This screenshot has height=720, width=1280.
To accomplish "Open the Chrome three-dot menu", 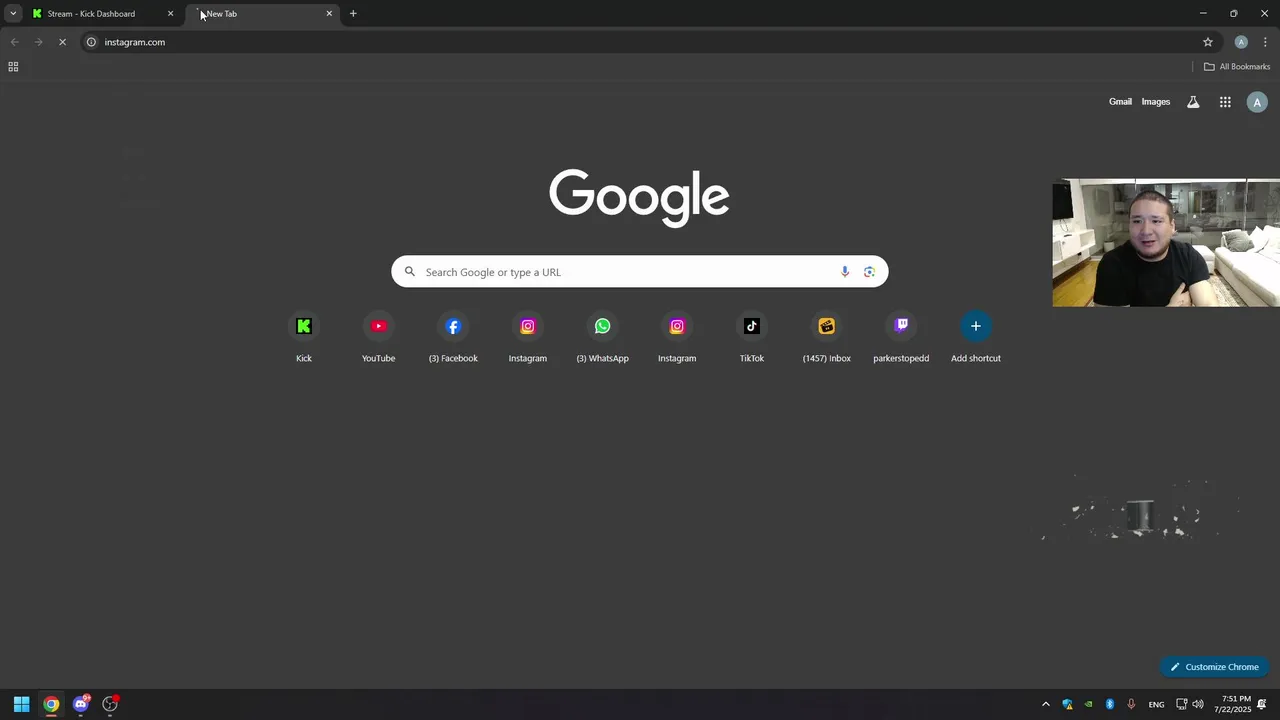I will 1265,42.
